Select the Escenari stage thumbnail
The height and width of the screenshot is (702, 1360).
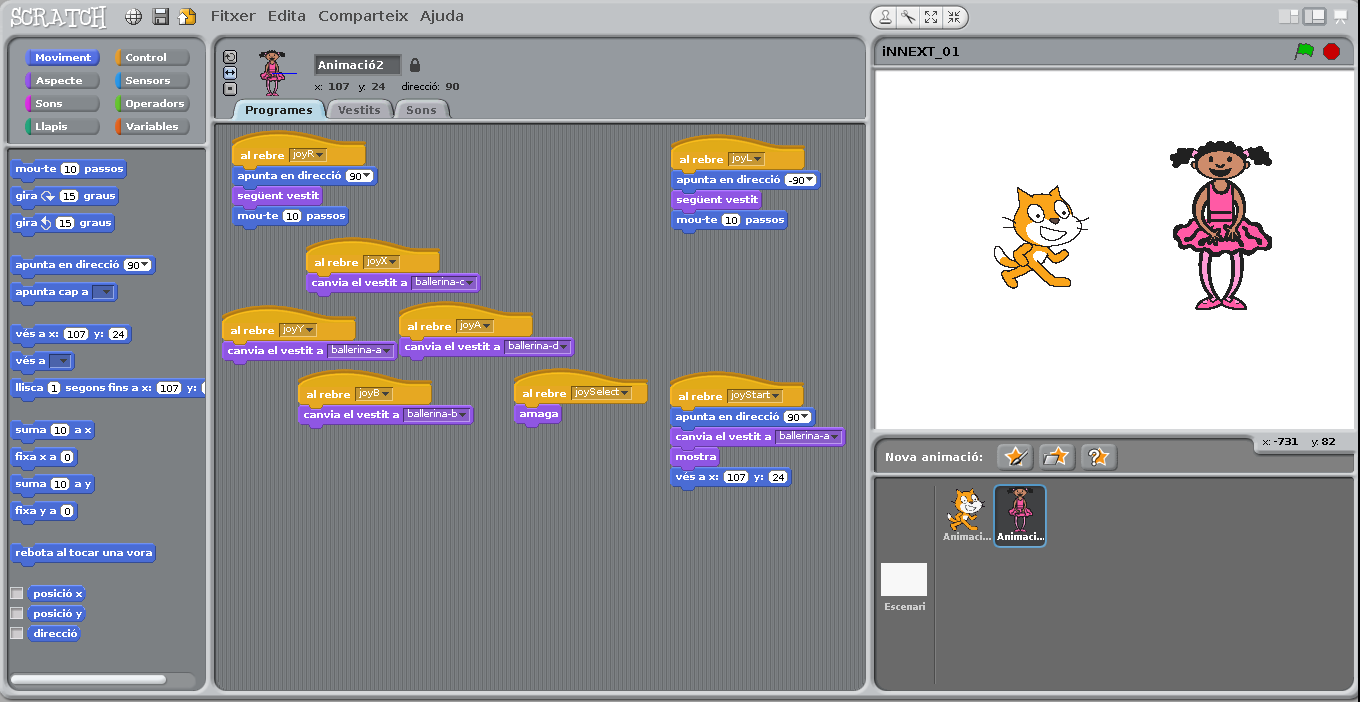coord(904,587)
